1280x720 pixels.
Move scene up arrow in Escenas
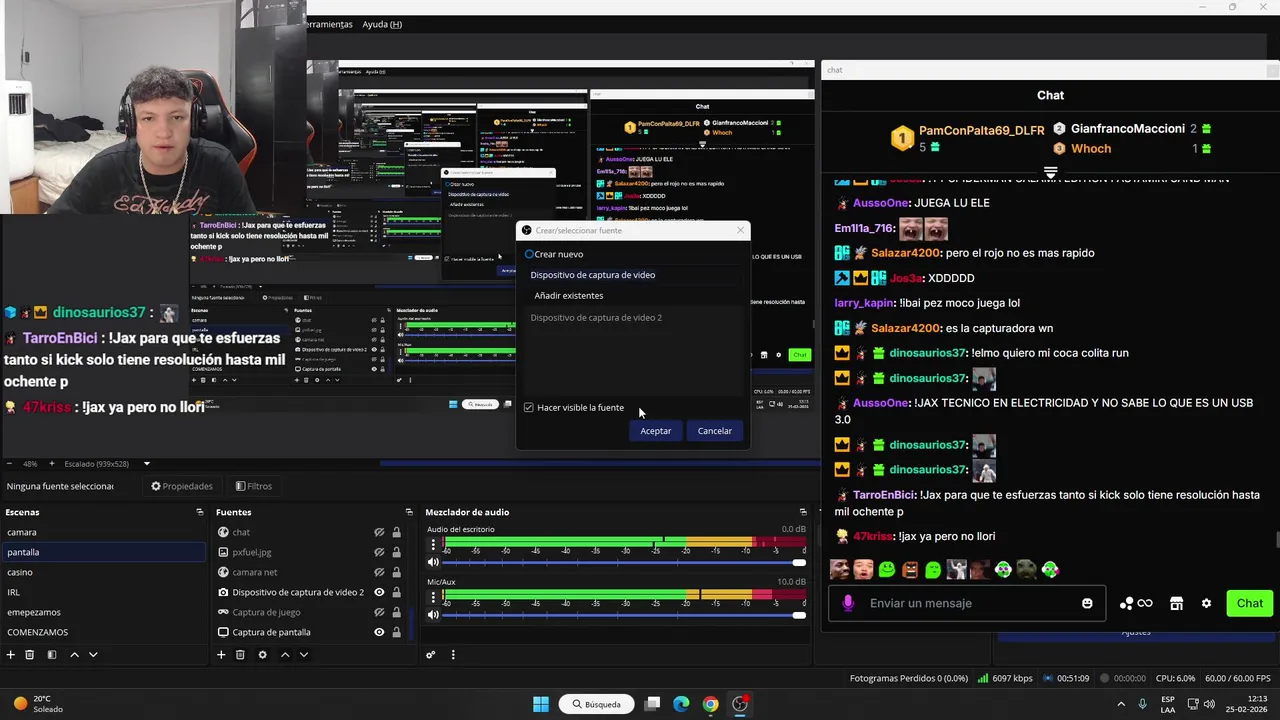pyautogui.click(x=74, y=655)
